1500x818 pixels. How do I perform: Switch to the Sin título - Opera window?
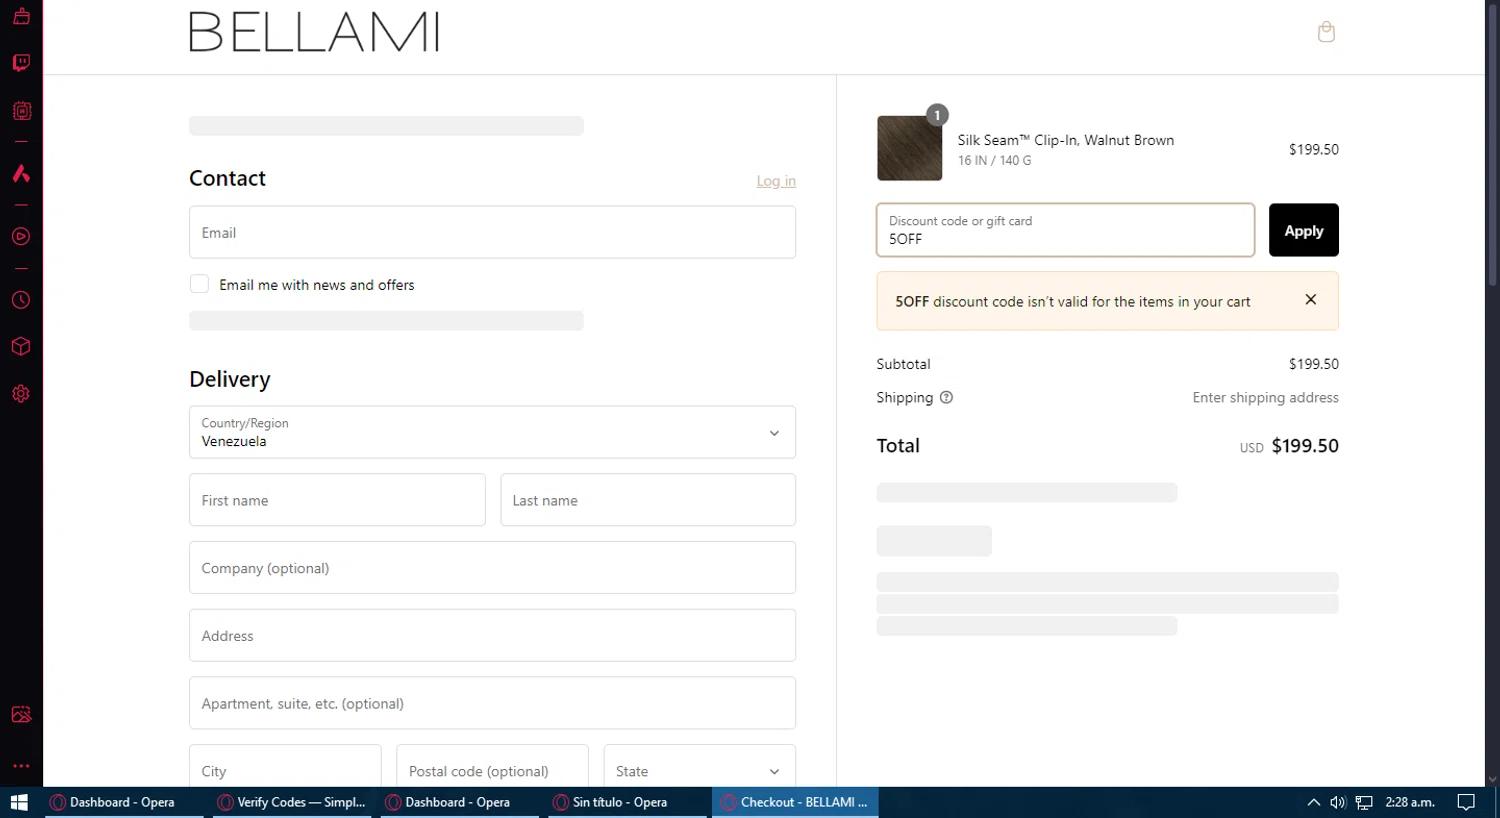click(x=626, y=802)
